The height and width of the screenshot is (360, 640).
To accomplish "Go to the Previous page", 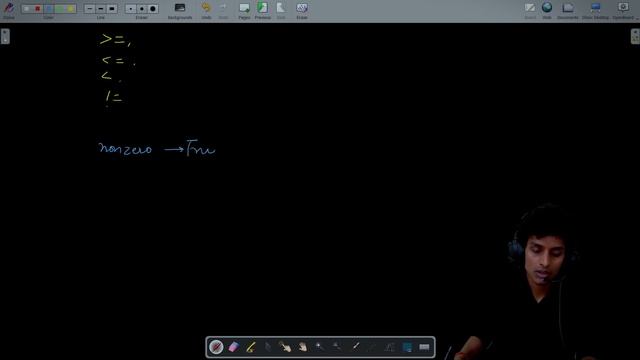I will [262, 10].
